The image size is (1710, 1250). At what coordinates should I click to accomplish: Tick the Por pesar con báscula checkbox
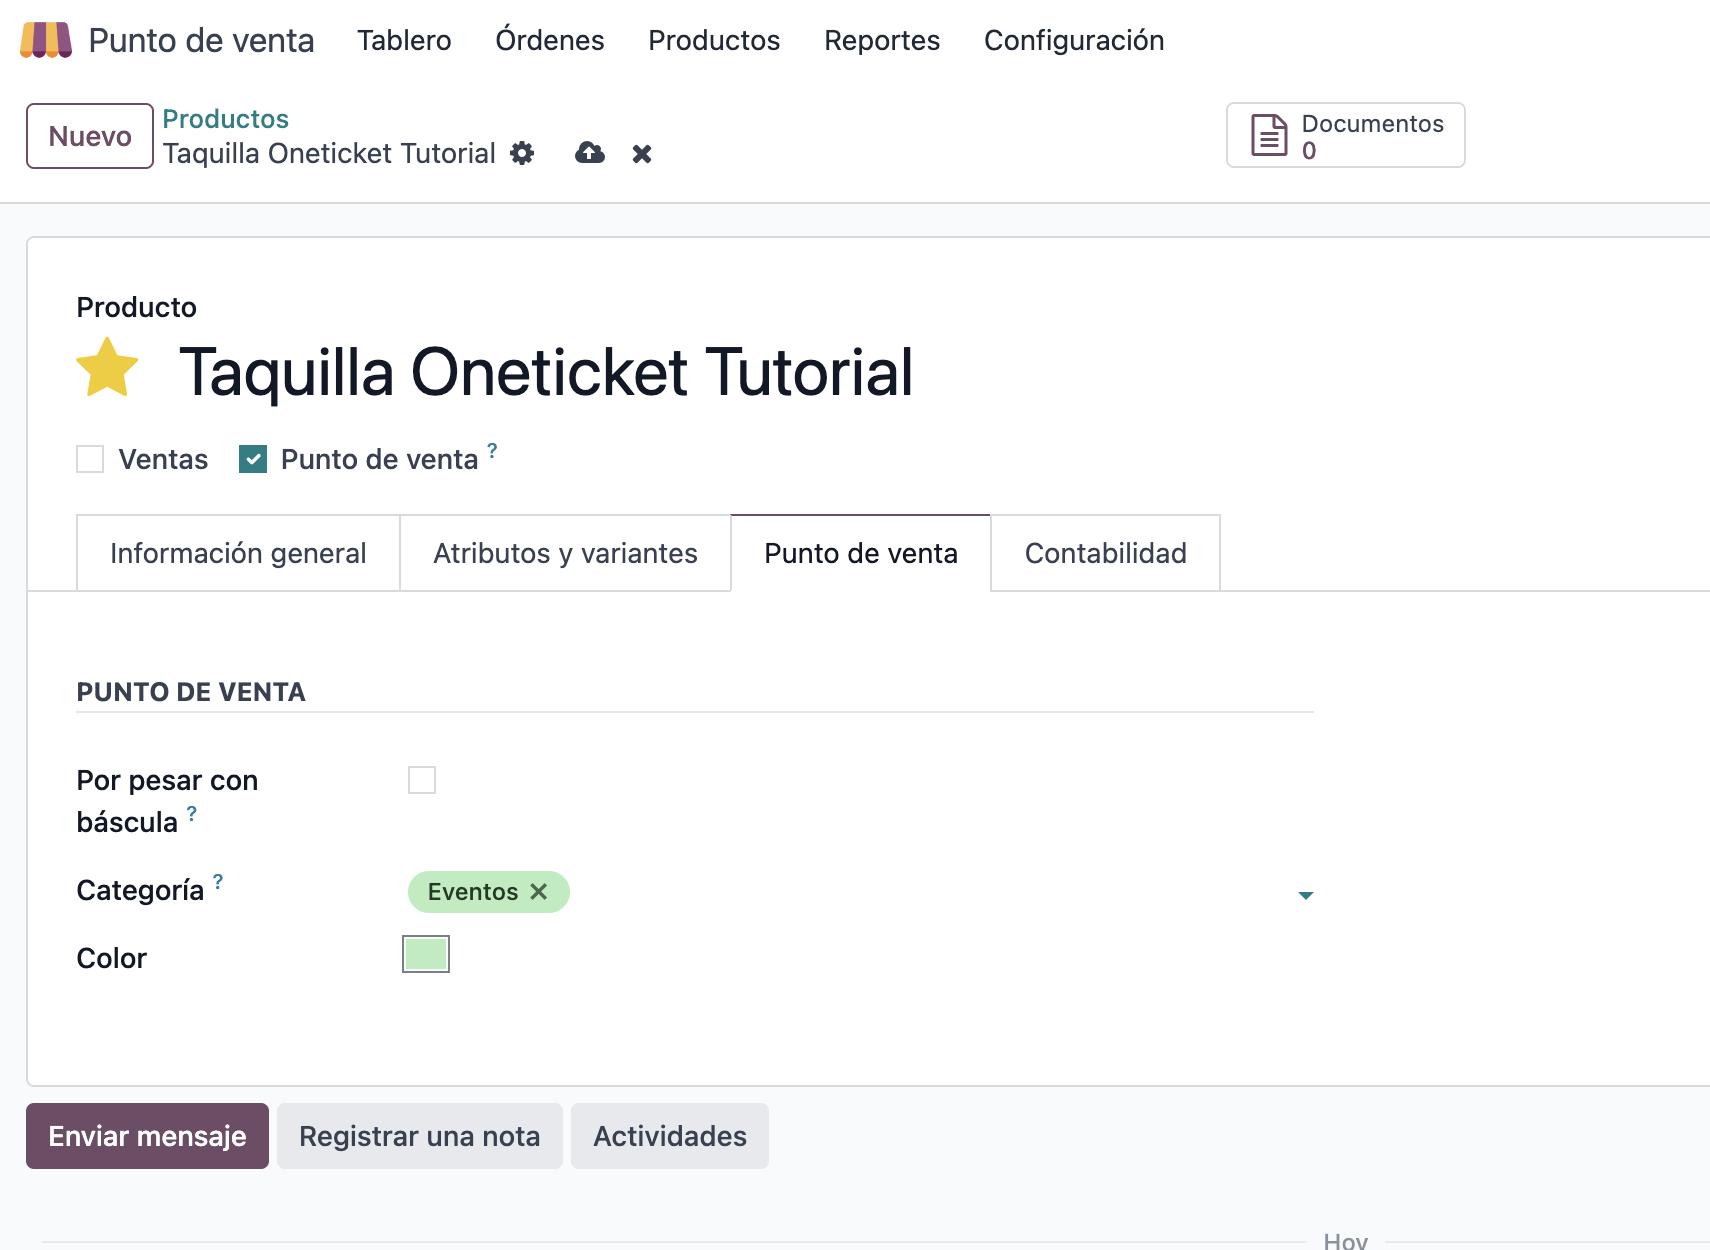point(422,780)
